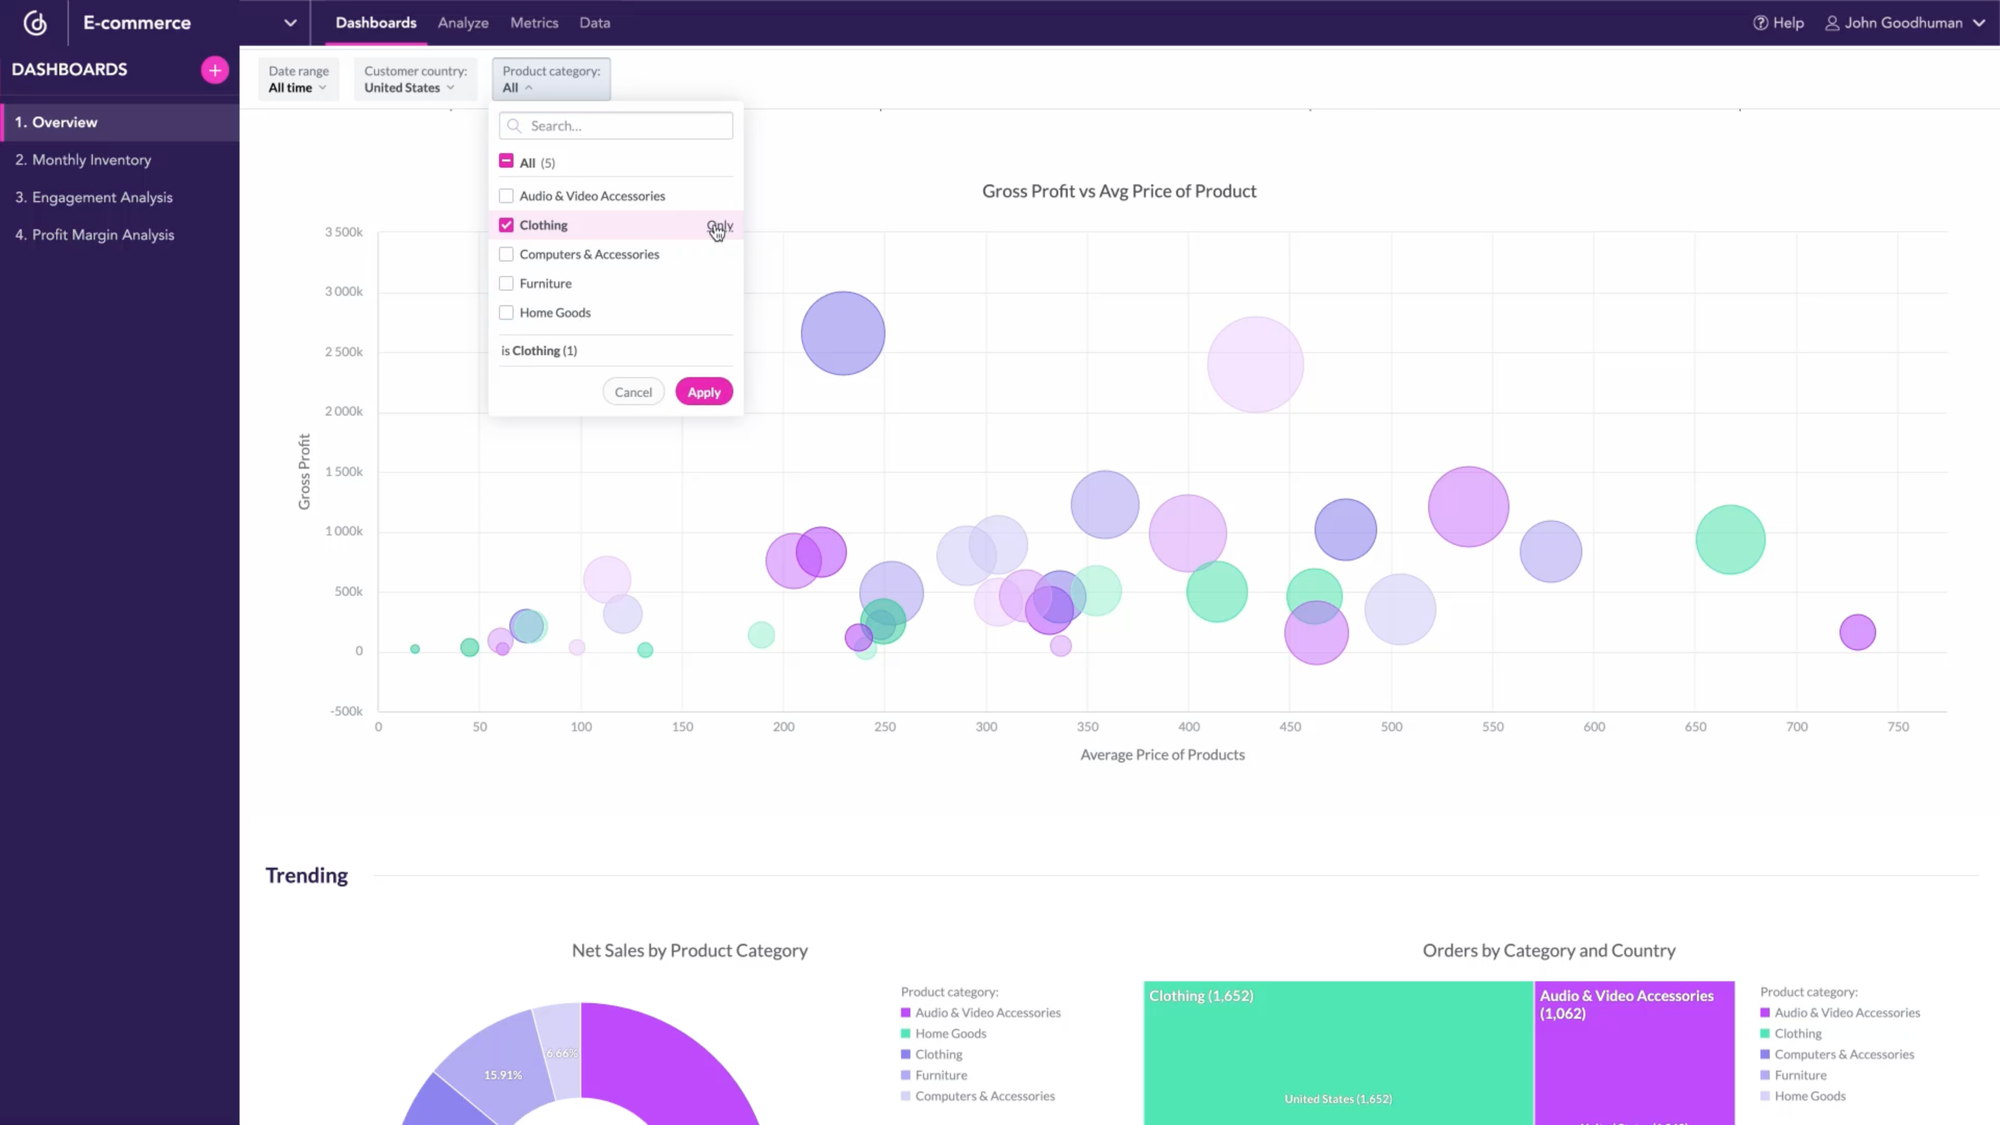2000x1125 pixels.
Task: Click the DASHBOARDS sidebar heading
Action: (x=70, y=70)
